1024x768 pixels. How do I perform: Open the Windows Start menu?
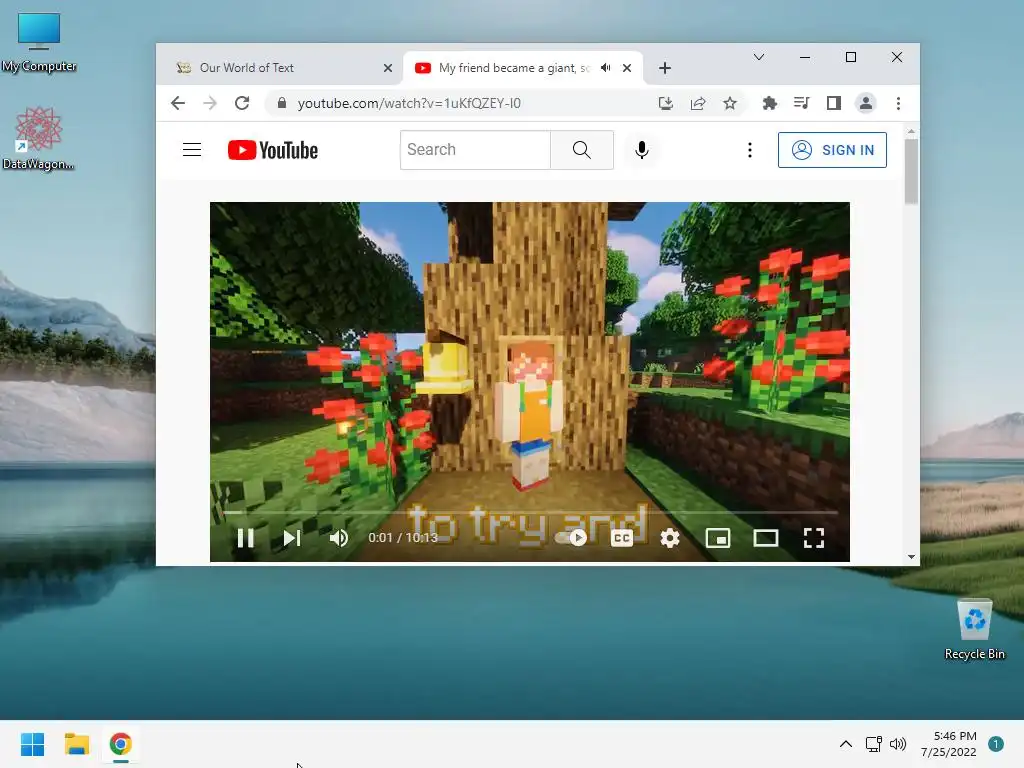(33, 744)
